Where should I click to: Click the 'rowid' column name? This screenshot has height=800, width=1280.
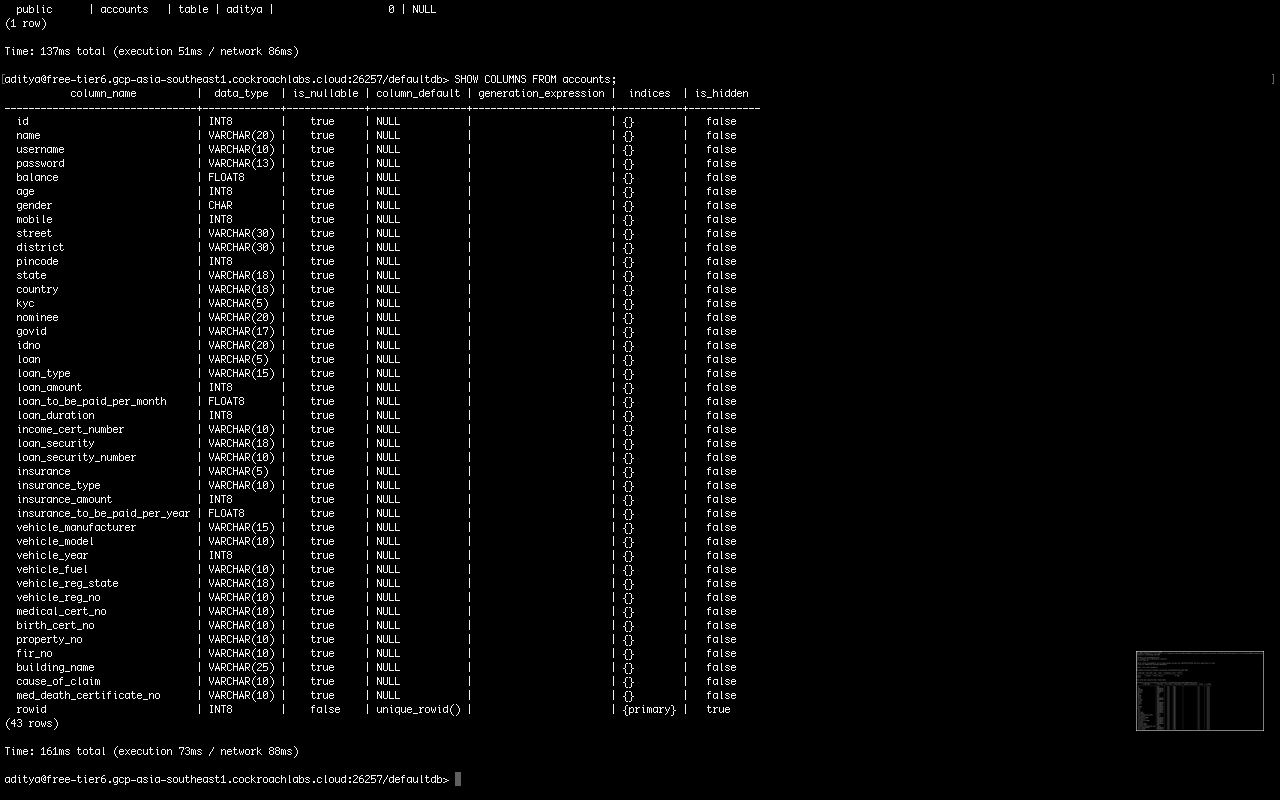pyautogui.click(x=31, y=709)
